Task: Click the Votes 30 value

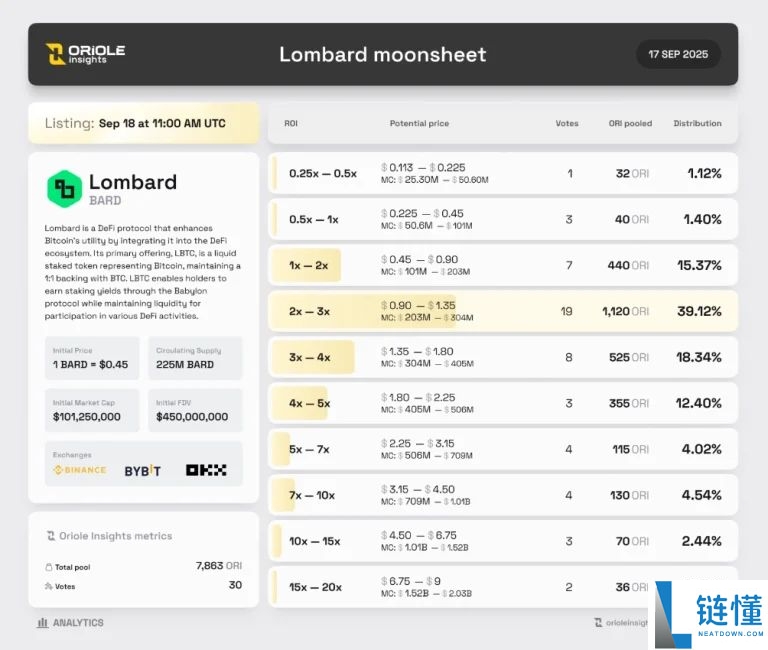Action: pyautogui.click(x=236, y=585)
